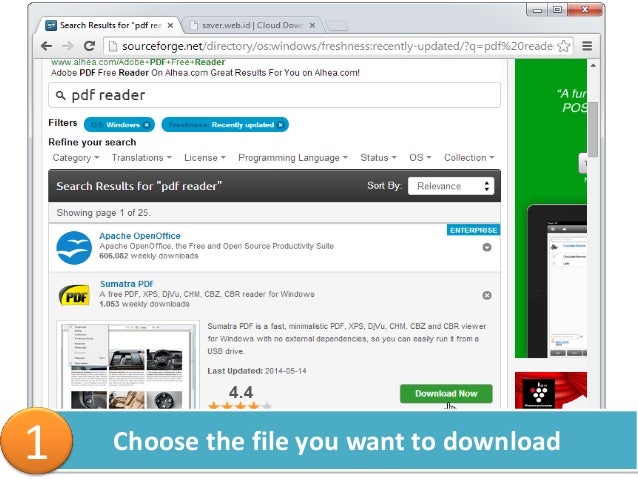The image size is (638, 479).
Task: Click the red curtain advertisement
Action: (x=551, y=390)
